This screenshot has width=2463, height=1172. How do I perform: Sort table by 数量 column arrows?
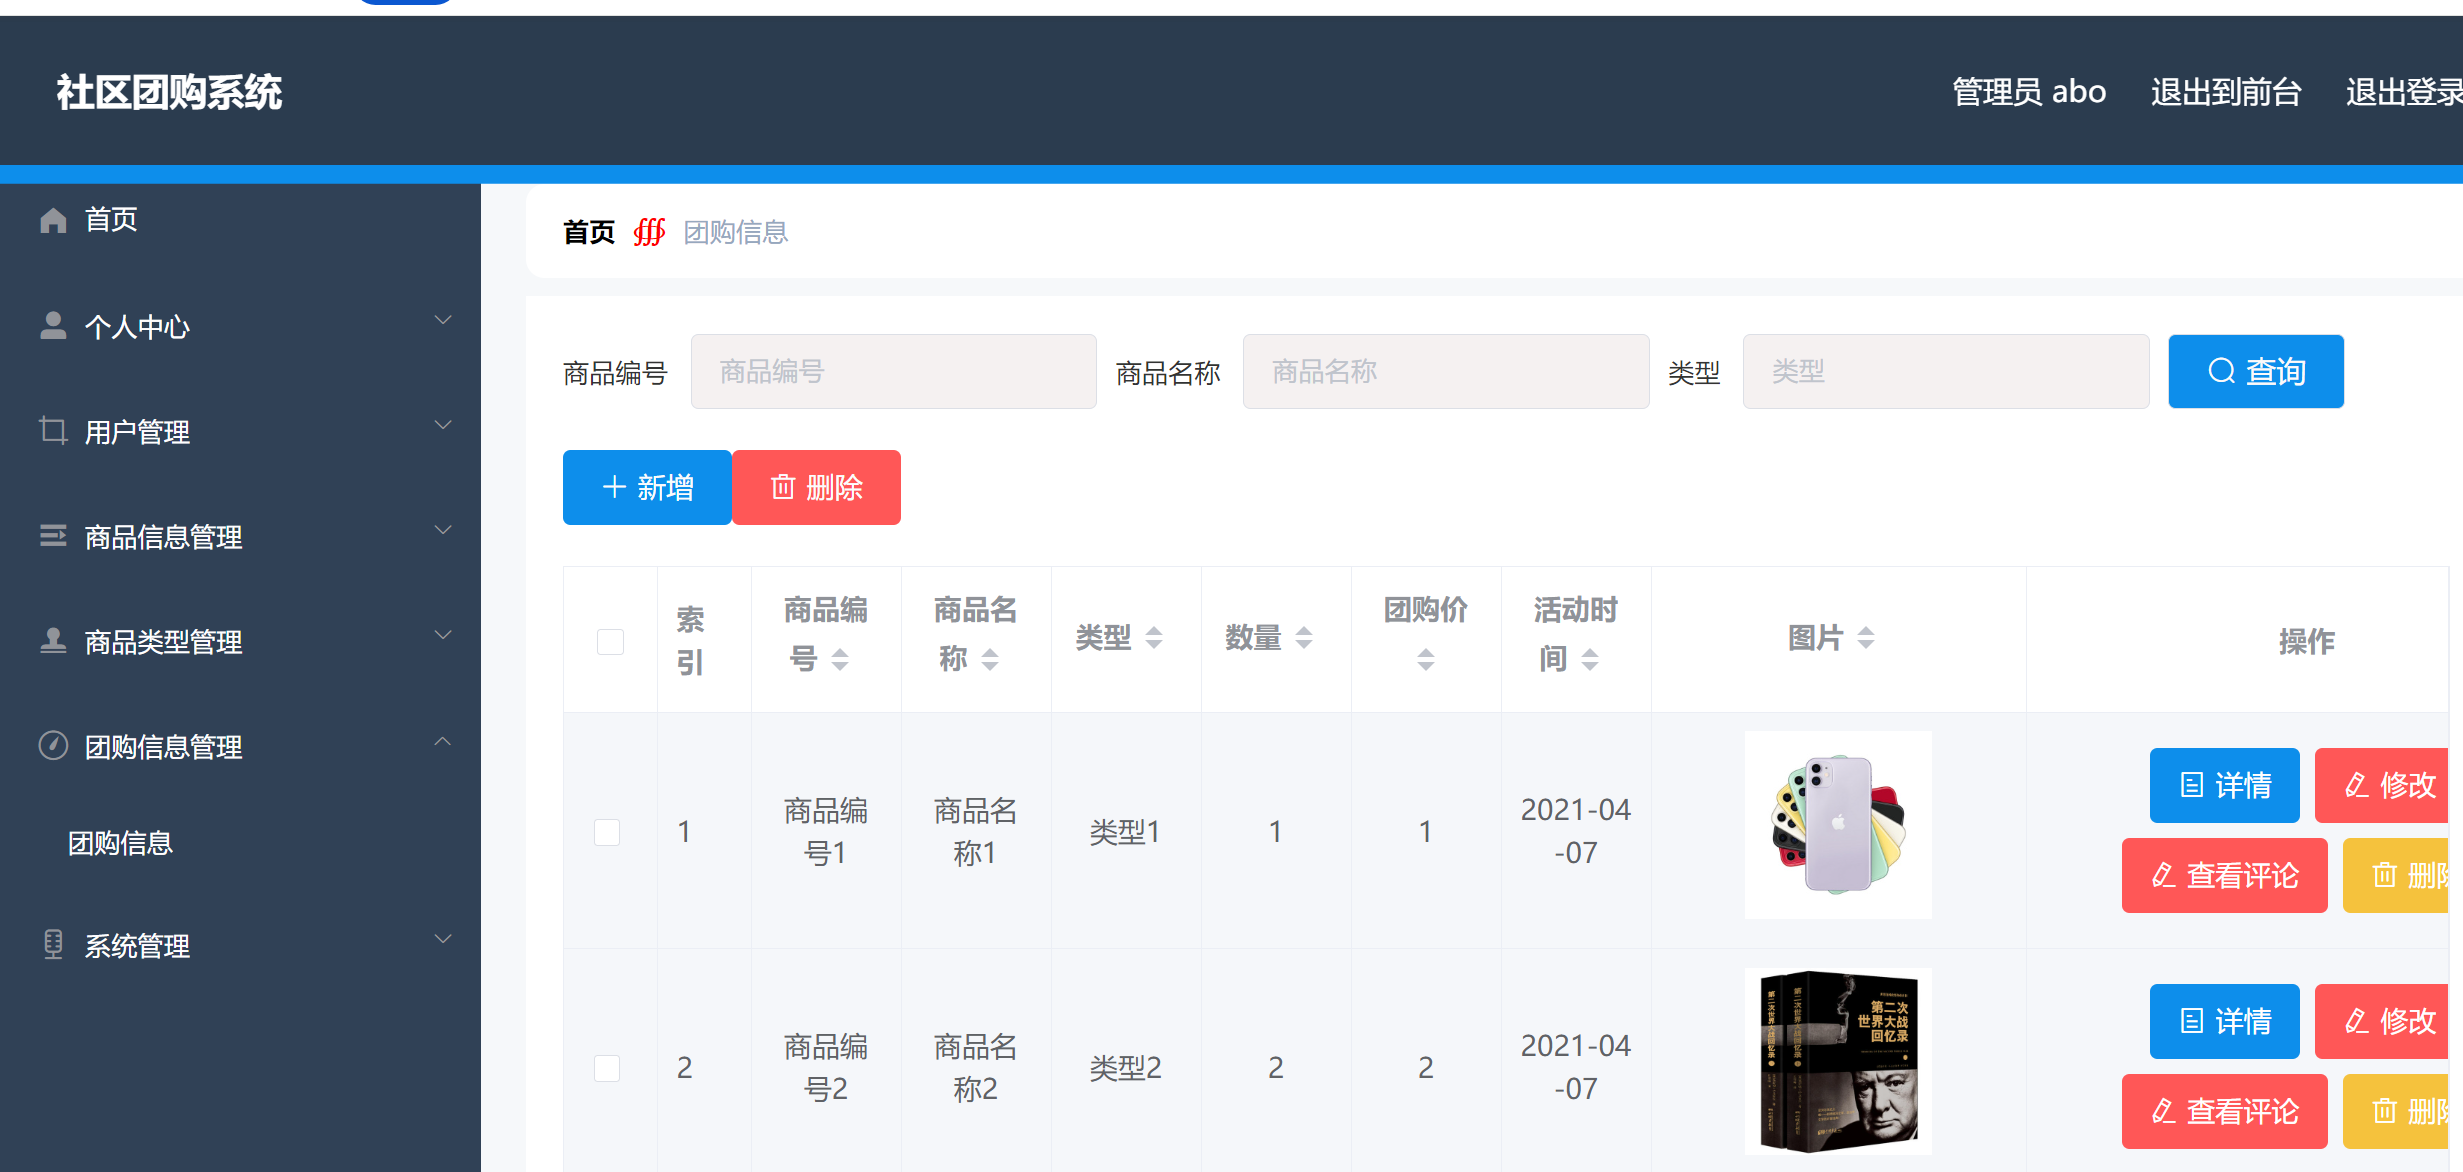[x=1304, y=638]
